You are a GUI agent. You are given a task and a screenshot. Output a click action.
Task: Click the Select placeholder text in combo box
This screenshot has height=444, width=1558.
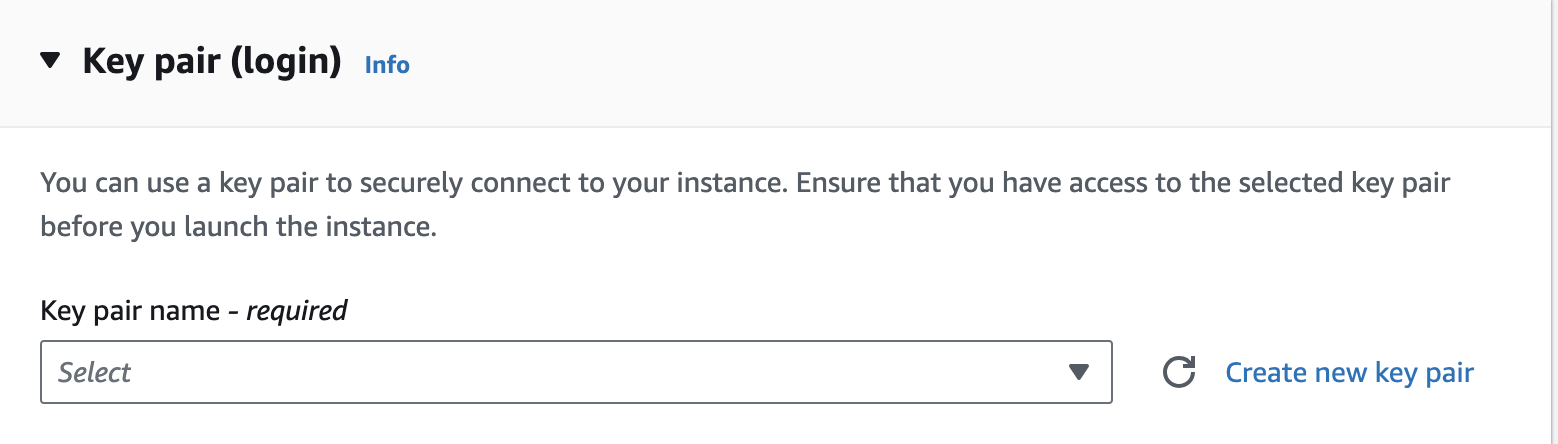[95, 373]
